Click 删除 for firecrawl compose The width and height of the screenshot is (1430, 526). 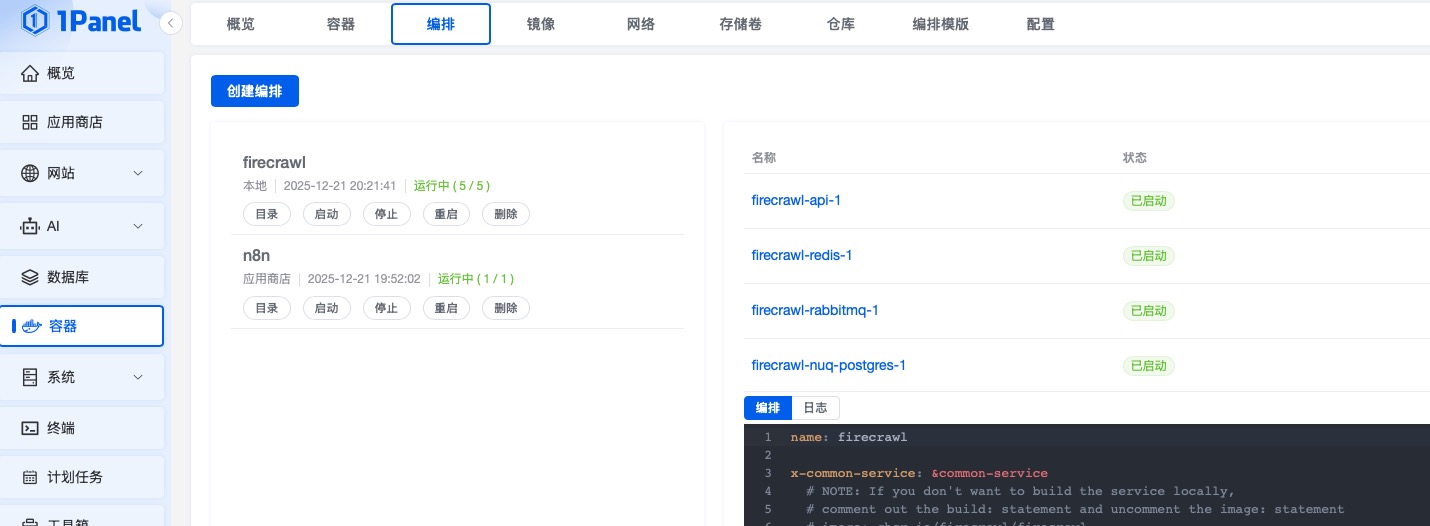[506, 214]
